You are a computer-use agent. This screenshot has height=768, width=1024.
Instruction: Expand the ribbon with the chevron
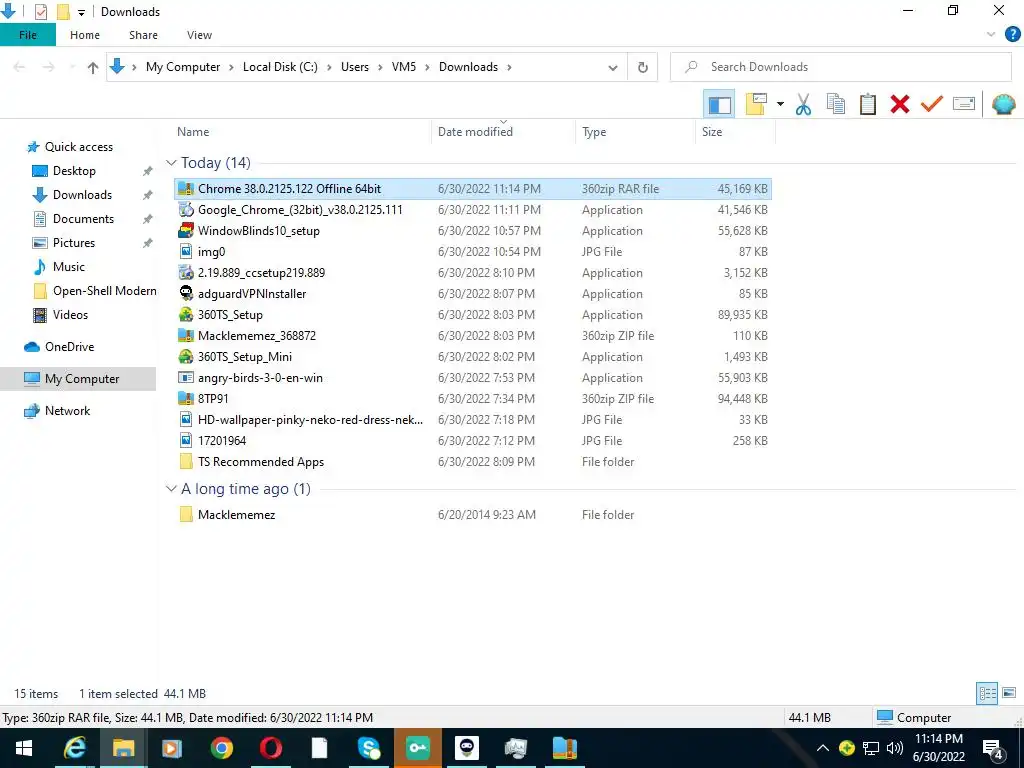[991, 35]
